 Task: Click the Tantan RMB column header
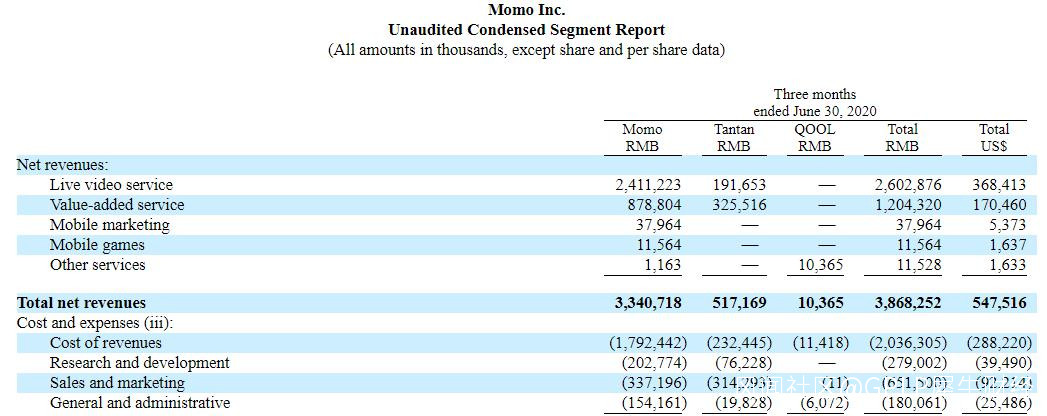click(x=735, y=138)
